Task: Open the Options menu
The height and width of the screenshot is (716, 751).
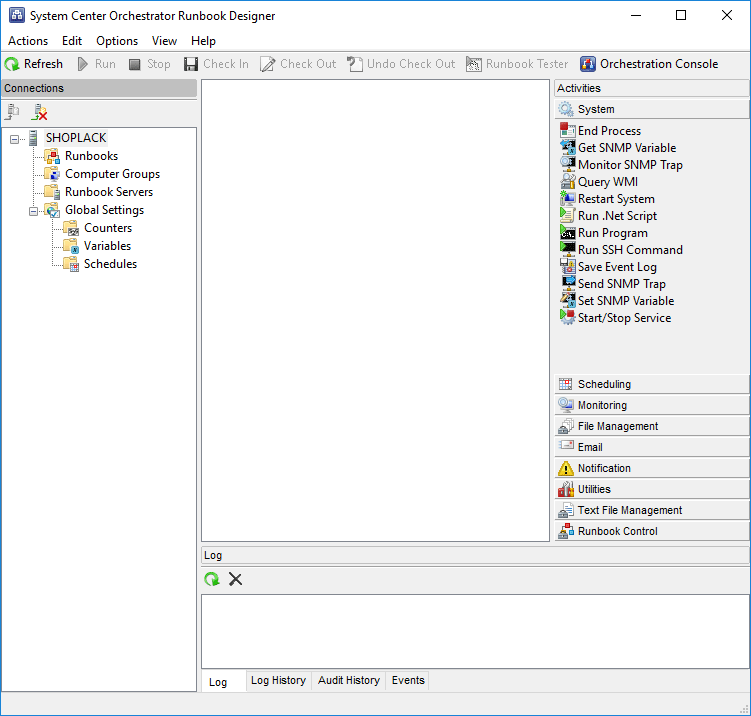Action: tap(117, 41)
